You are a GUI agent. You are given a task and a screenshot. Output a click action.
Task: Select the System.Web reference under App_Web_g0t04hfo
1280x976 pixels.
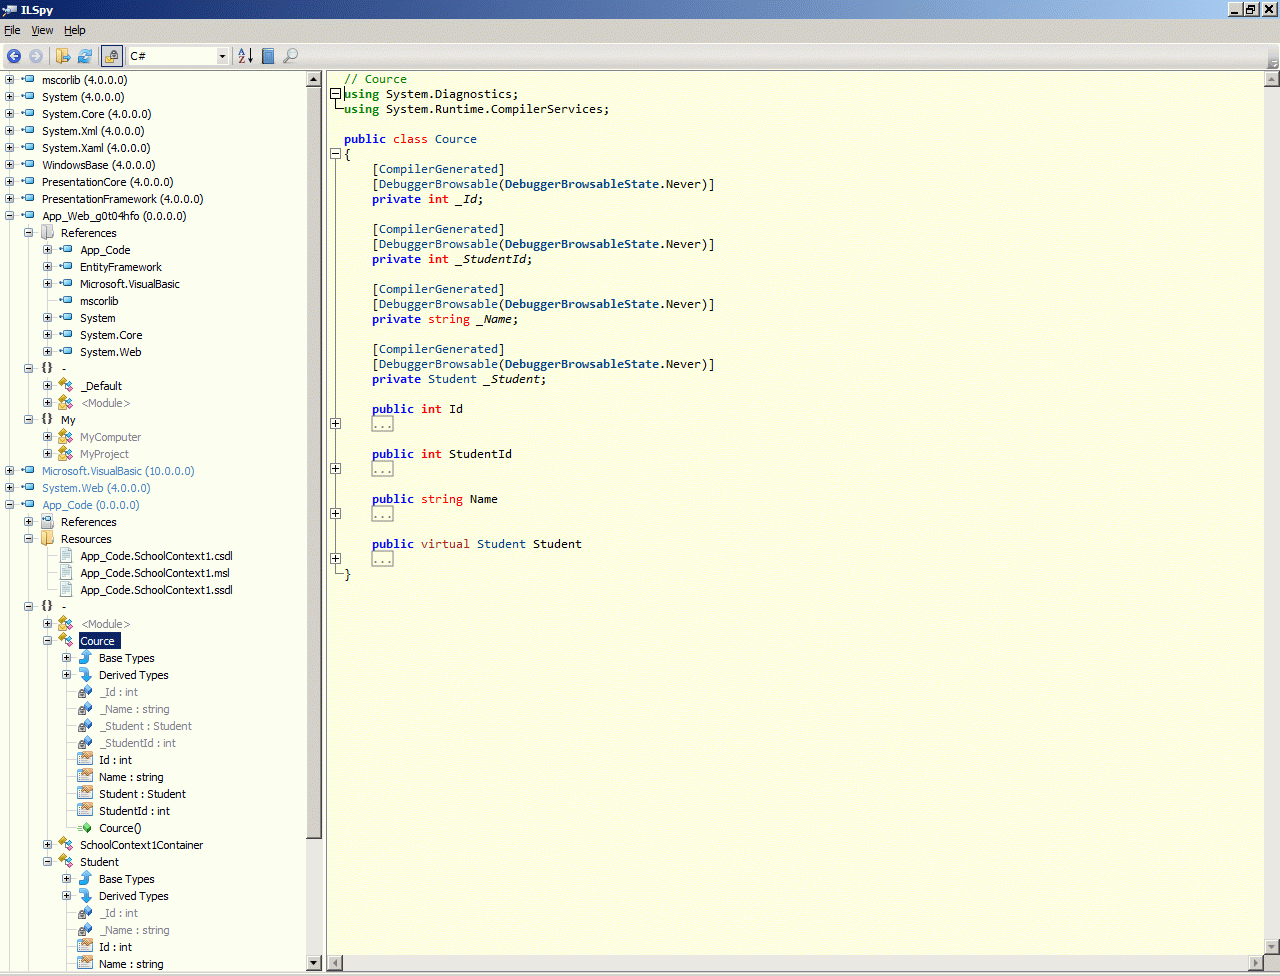[x=110, y=352]
